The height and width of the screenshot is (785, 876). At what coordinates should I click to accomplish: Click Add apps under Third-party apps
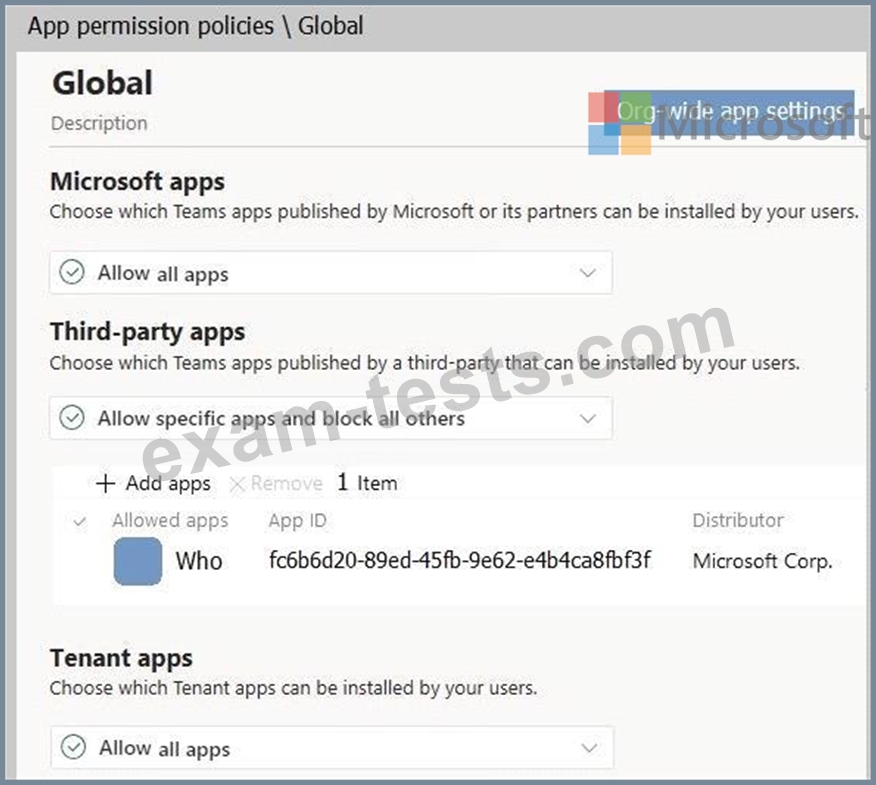point(154,483)
